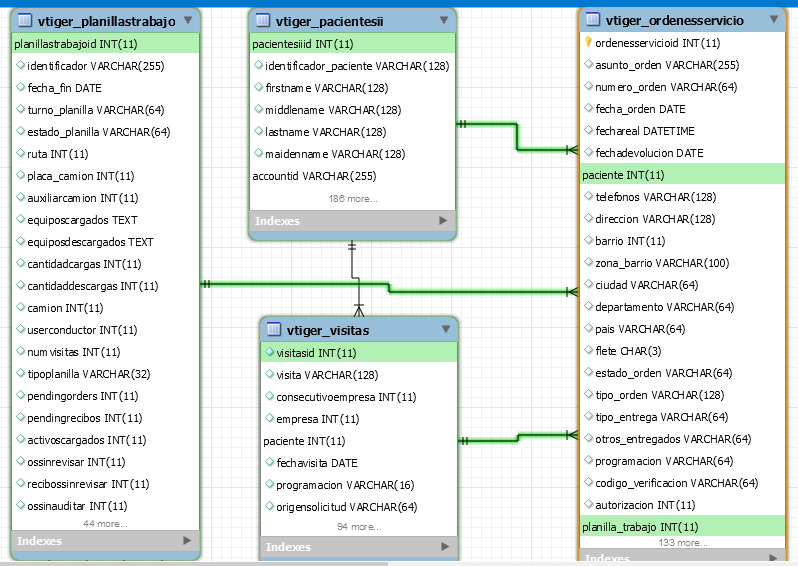Viewport: 798px width, 566px height.
Task: Collapse vtiger_ordenesservicio table with header arrow
Action: click(774, 19)
